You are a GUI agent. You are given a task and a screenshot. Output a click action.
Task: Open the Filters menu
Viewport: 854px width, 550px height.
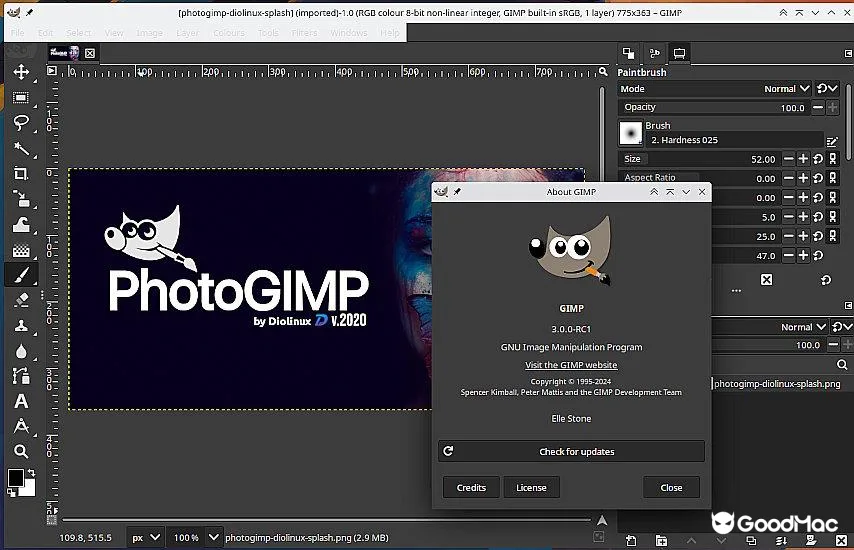[x=304, y=33]
